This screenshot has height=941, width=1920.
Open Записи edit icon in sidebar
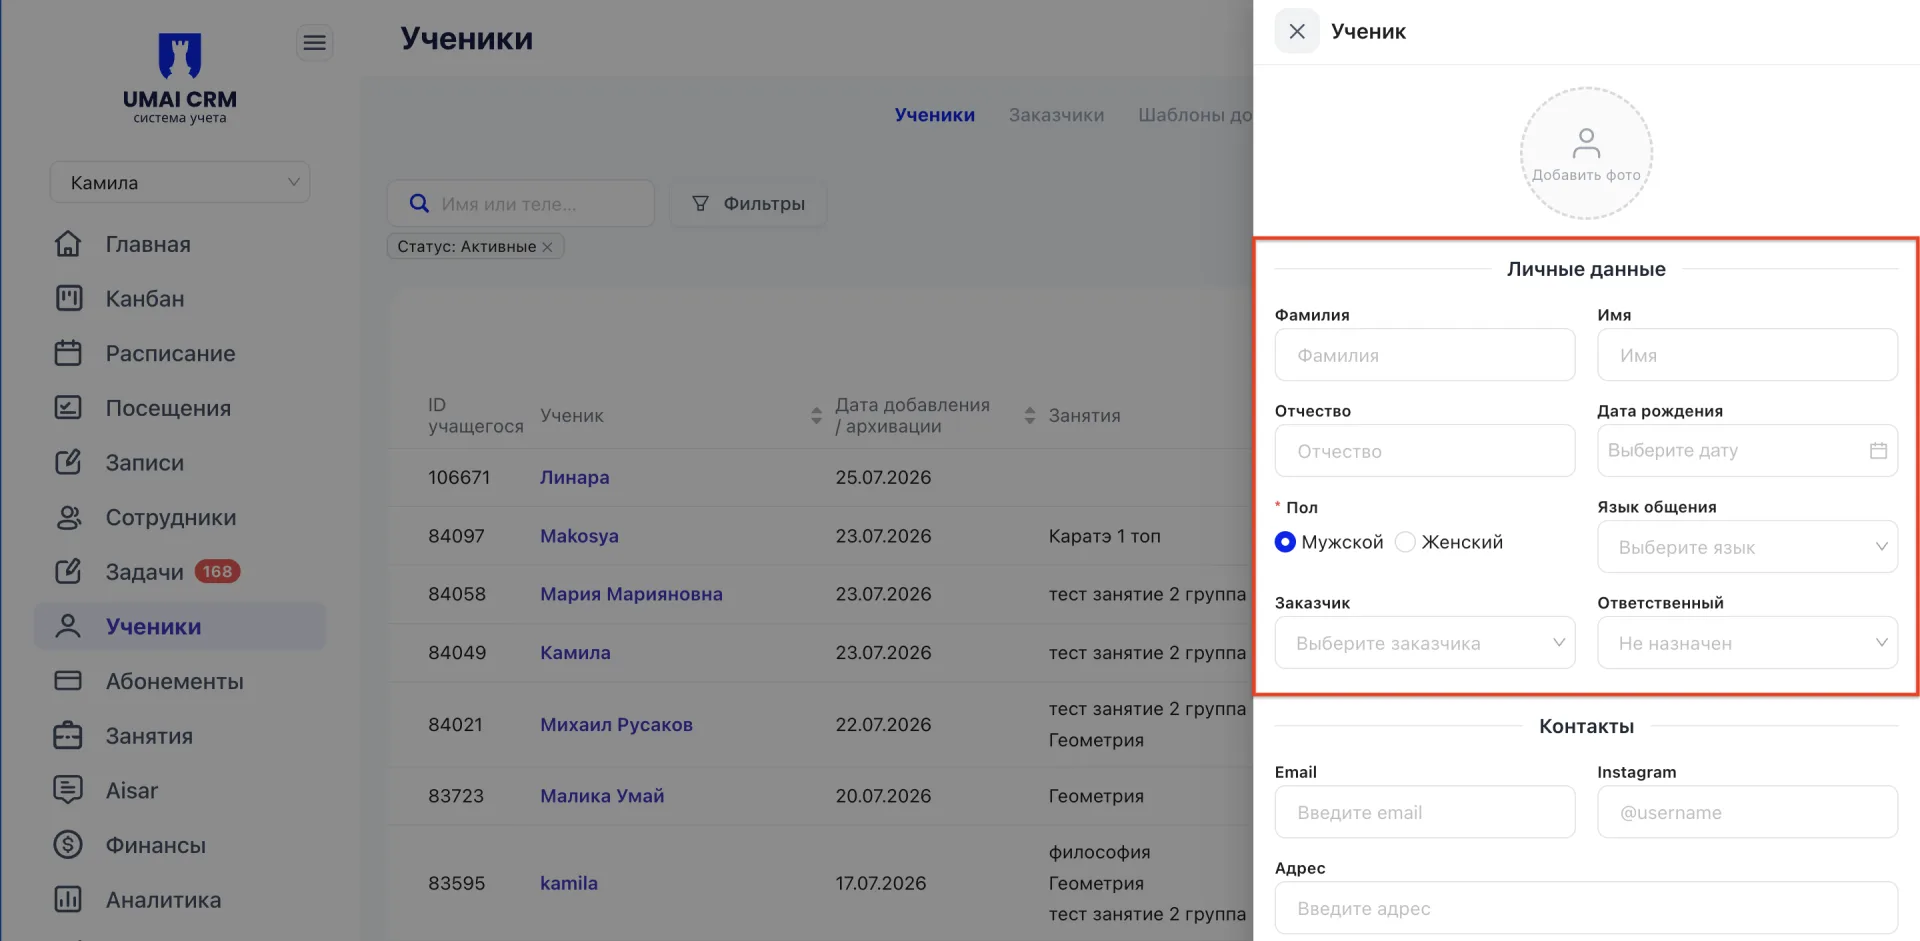[68, 462]
